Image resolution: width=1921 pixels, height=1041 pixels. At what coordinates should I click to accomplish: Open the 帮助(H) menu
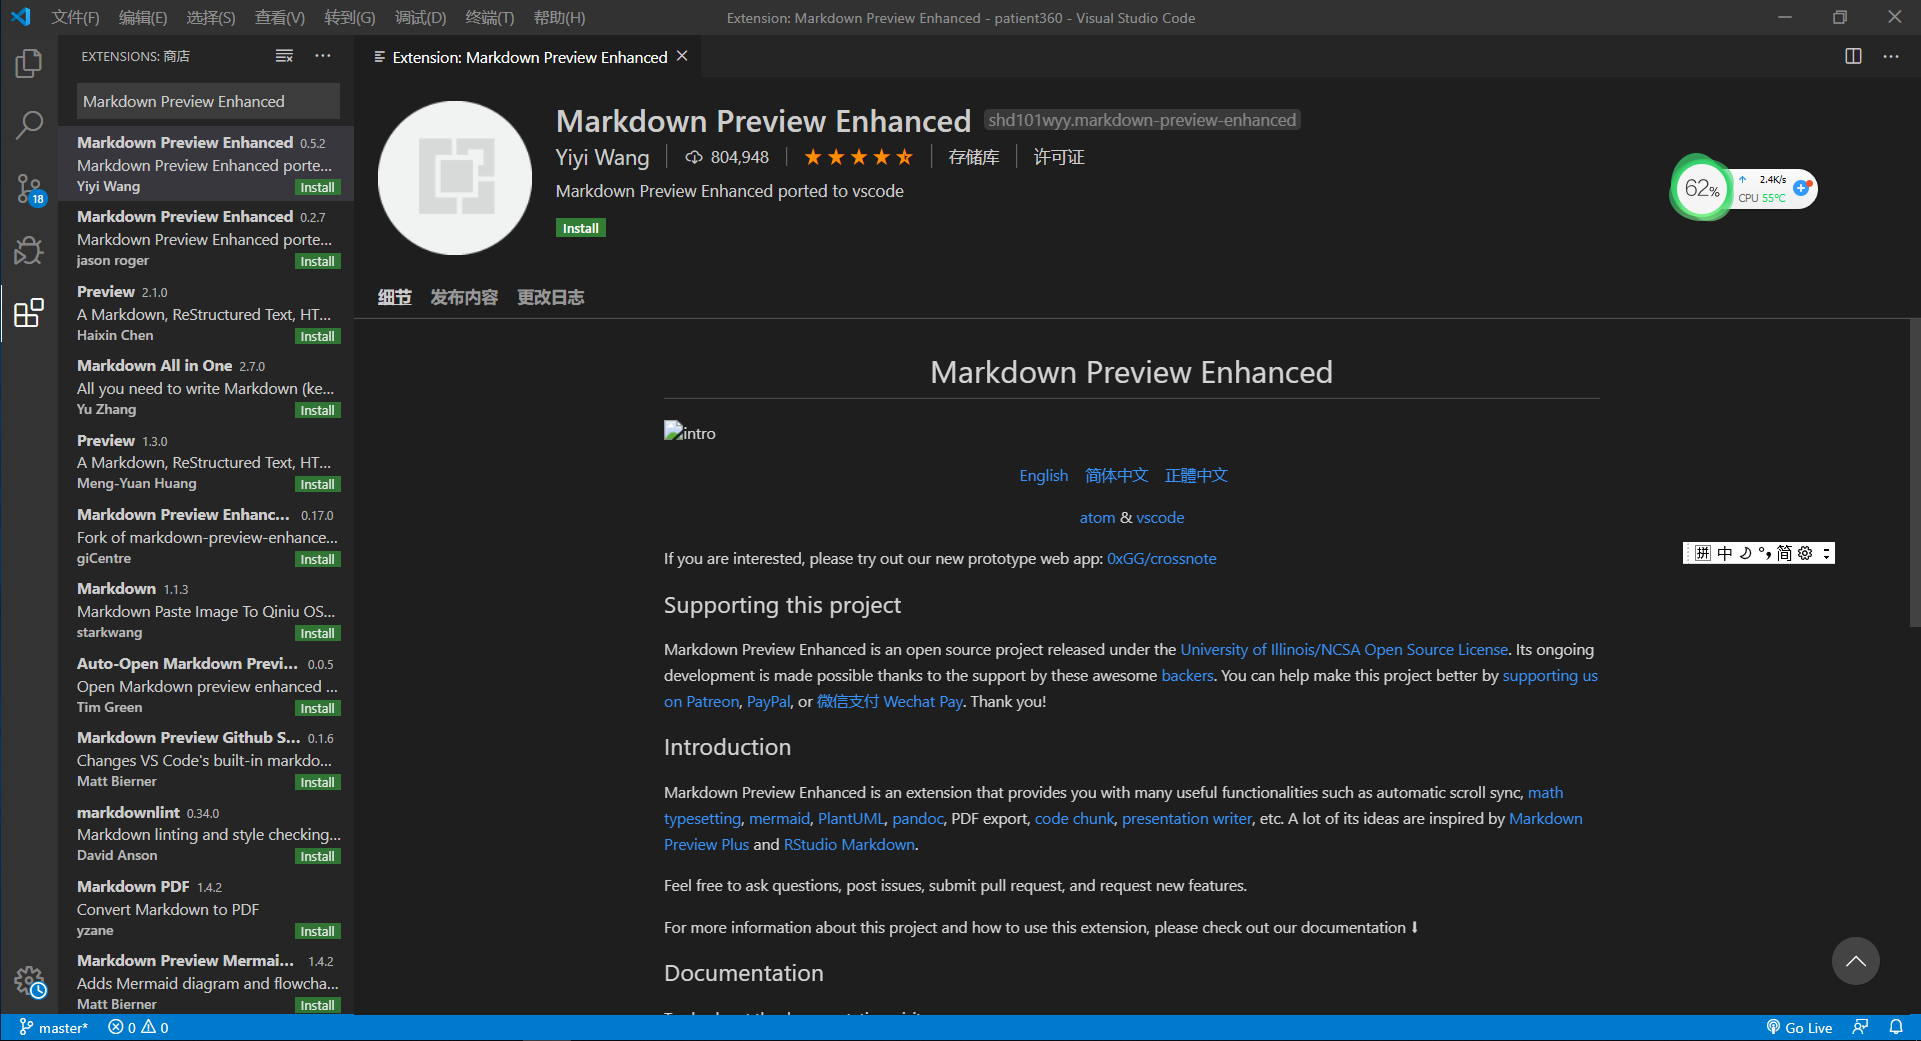click(x=559, y=18)
